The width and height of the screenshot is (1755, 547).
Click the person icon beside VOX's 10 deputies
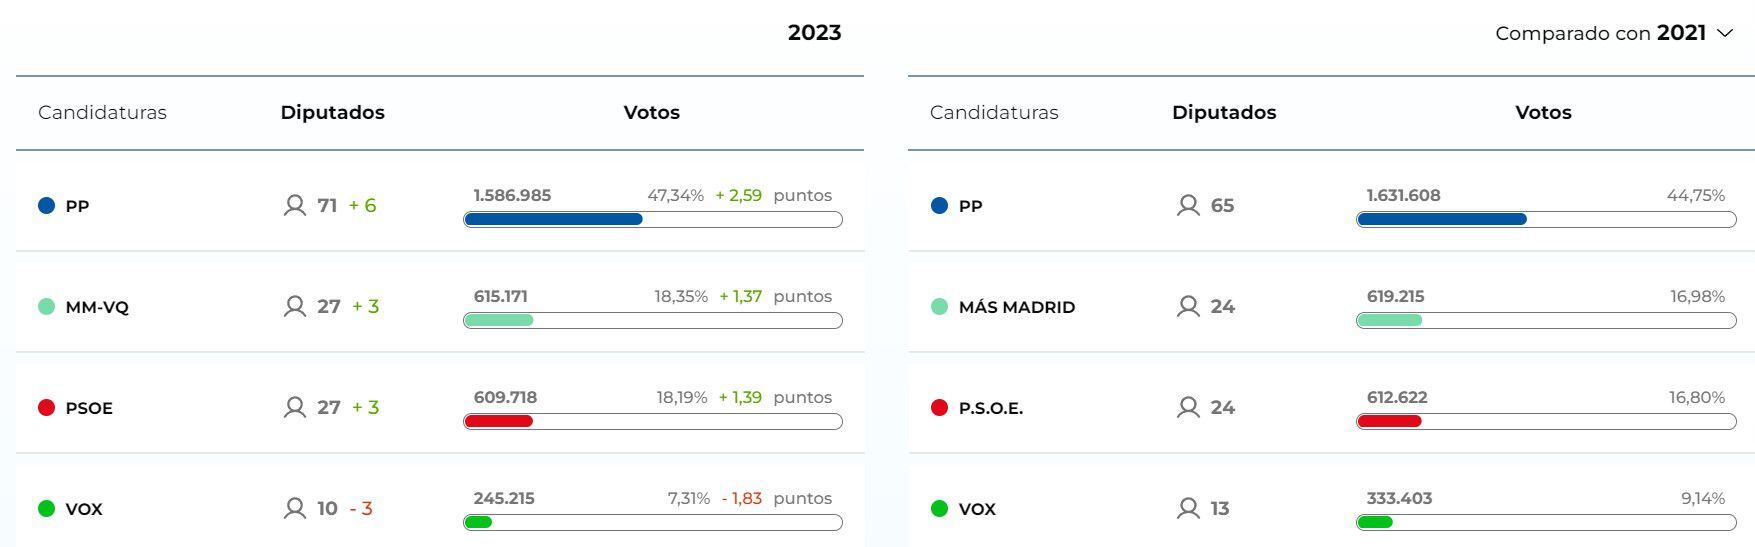point(295,509)
